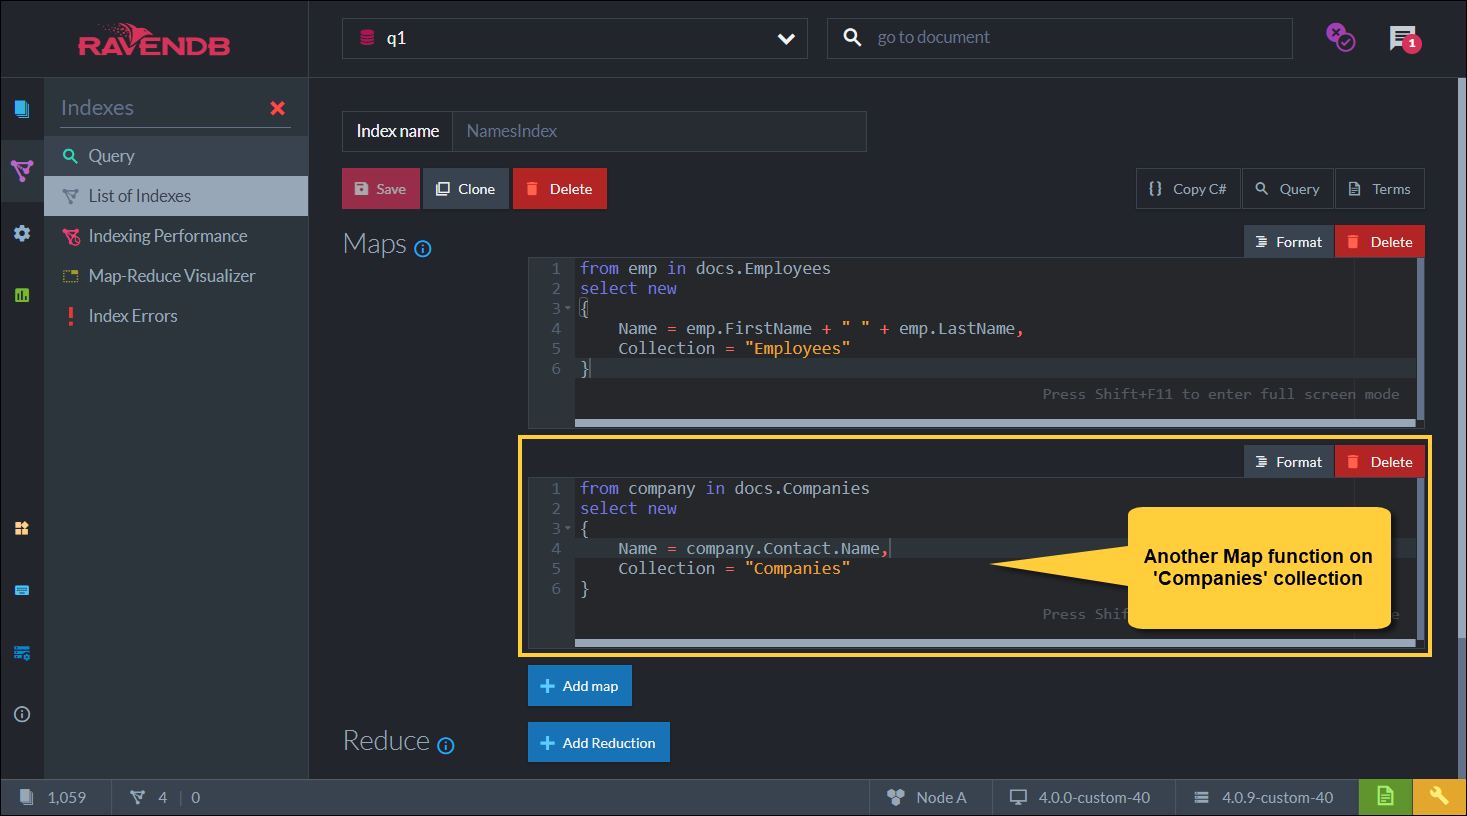Delete the Employees map
This screenshot has width=1467, height=816.
pyautogui.click(x=1380, y=242)
